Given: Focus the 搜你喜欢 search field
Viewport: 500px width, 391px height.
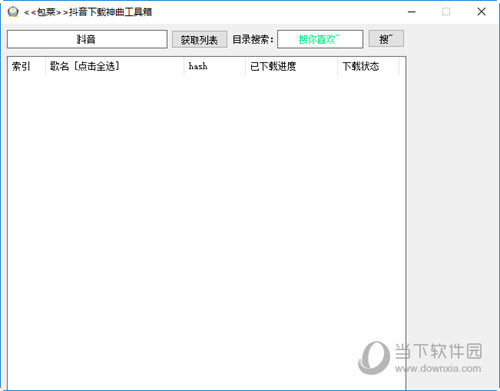Looking at the screenshot, I should pos(320,39).
